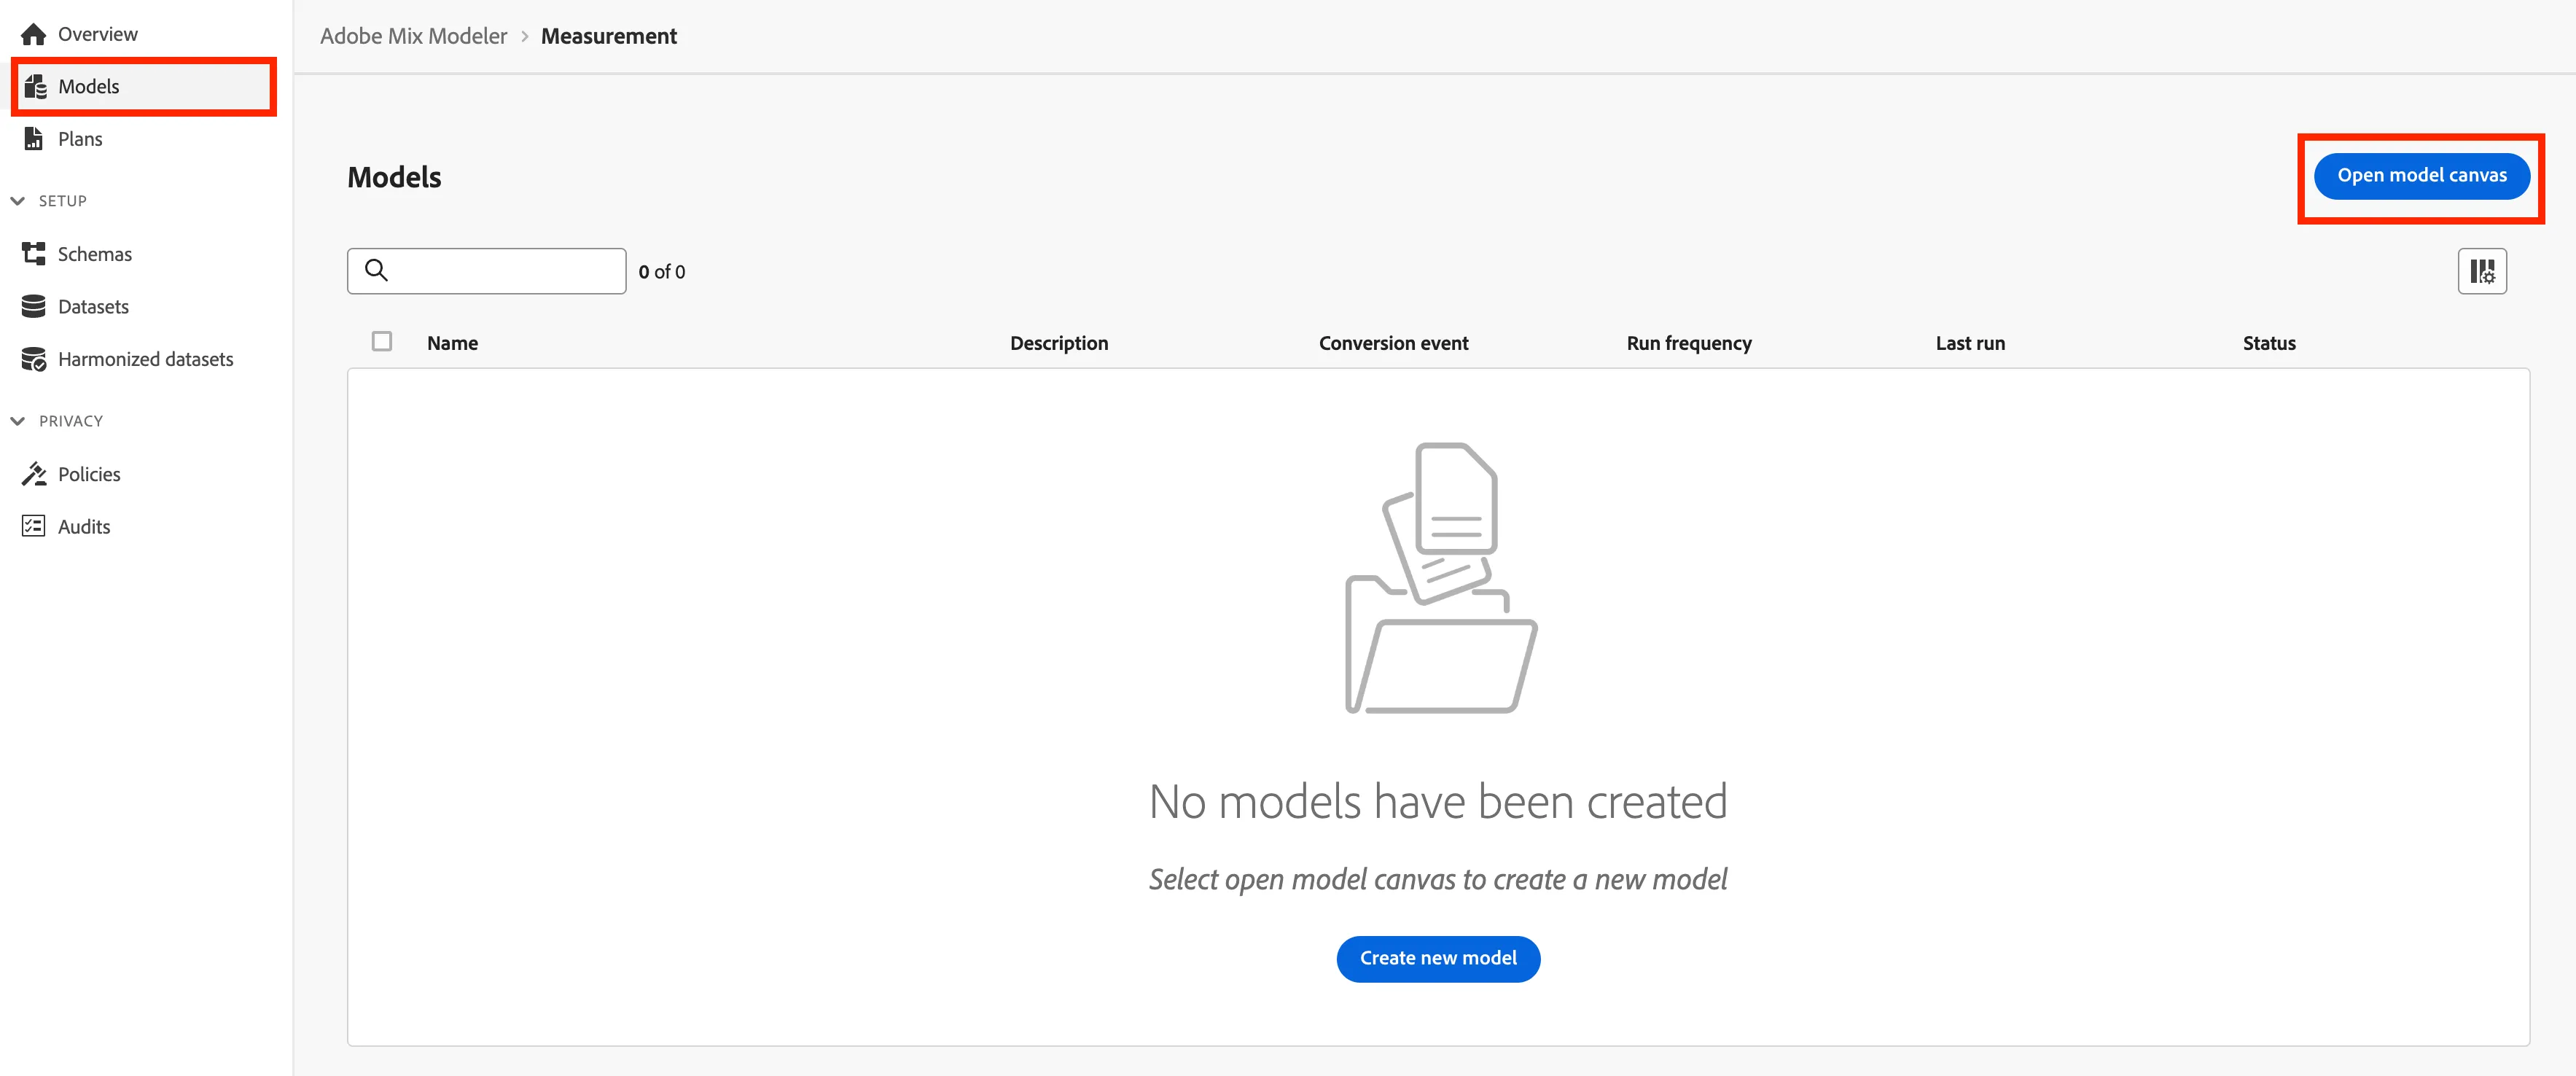The height and width of the screenshot is (1076, 2576).
Task: Collapse the PRIVACY section chevron
Action: tap(17, 421)
